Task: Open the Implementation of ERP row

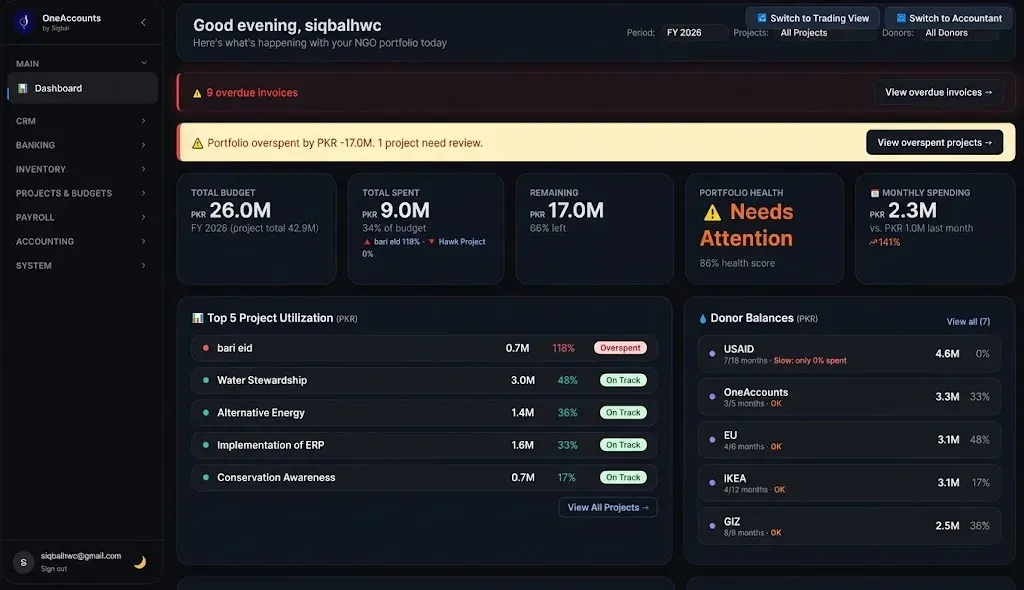Action: (x=424, y=445)
